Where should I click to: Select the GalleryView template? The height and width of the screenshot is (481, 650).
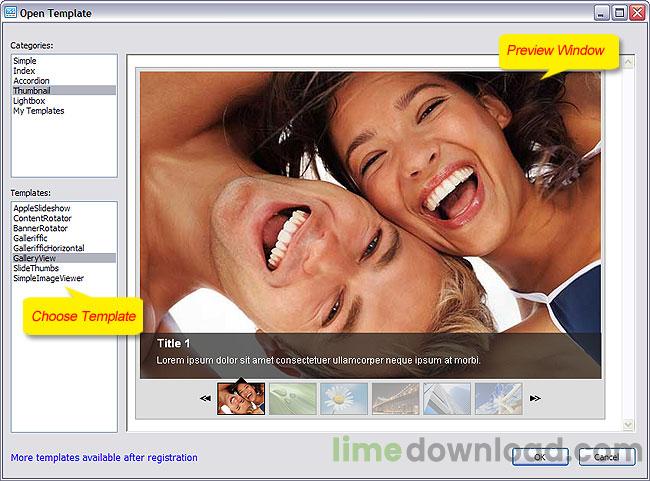click(x=36, y=258)
